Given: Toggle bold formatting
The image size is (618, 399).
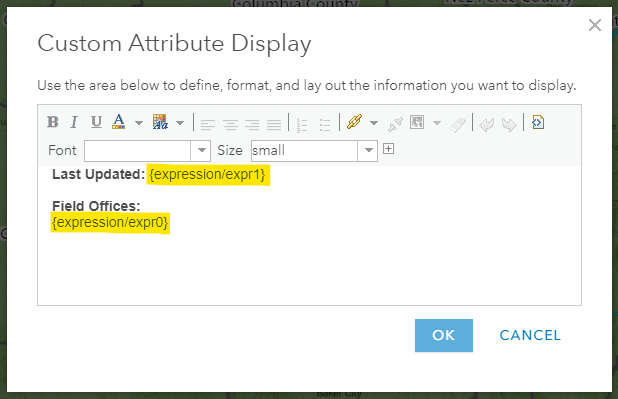Looking at the screenshot, I should [x=53, y=122].
